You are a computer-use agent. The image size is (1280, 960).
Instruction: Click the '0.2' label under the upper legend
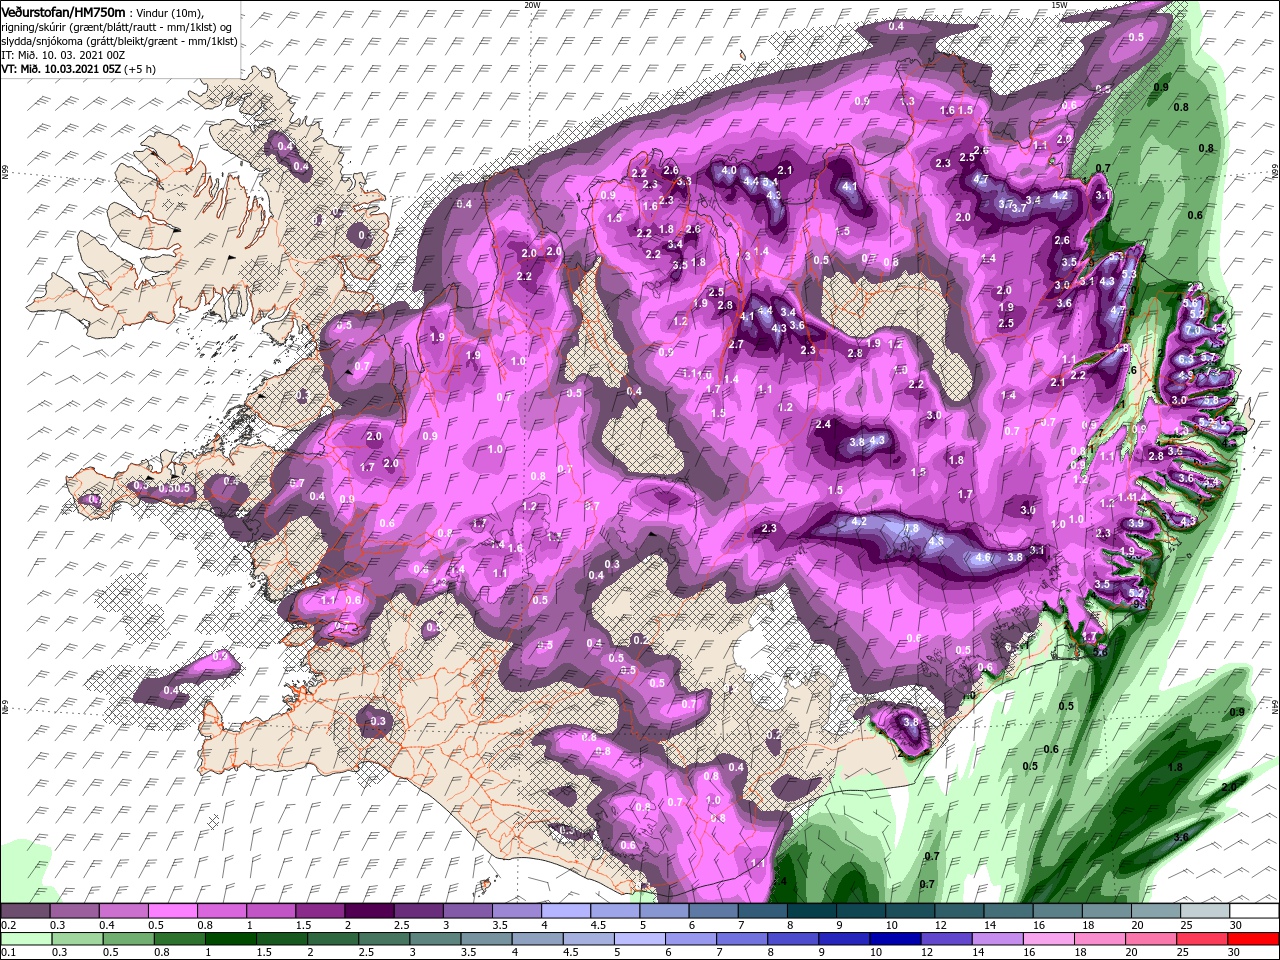pos(8,926)
